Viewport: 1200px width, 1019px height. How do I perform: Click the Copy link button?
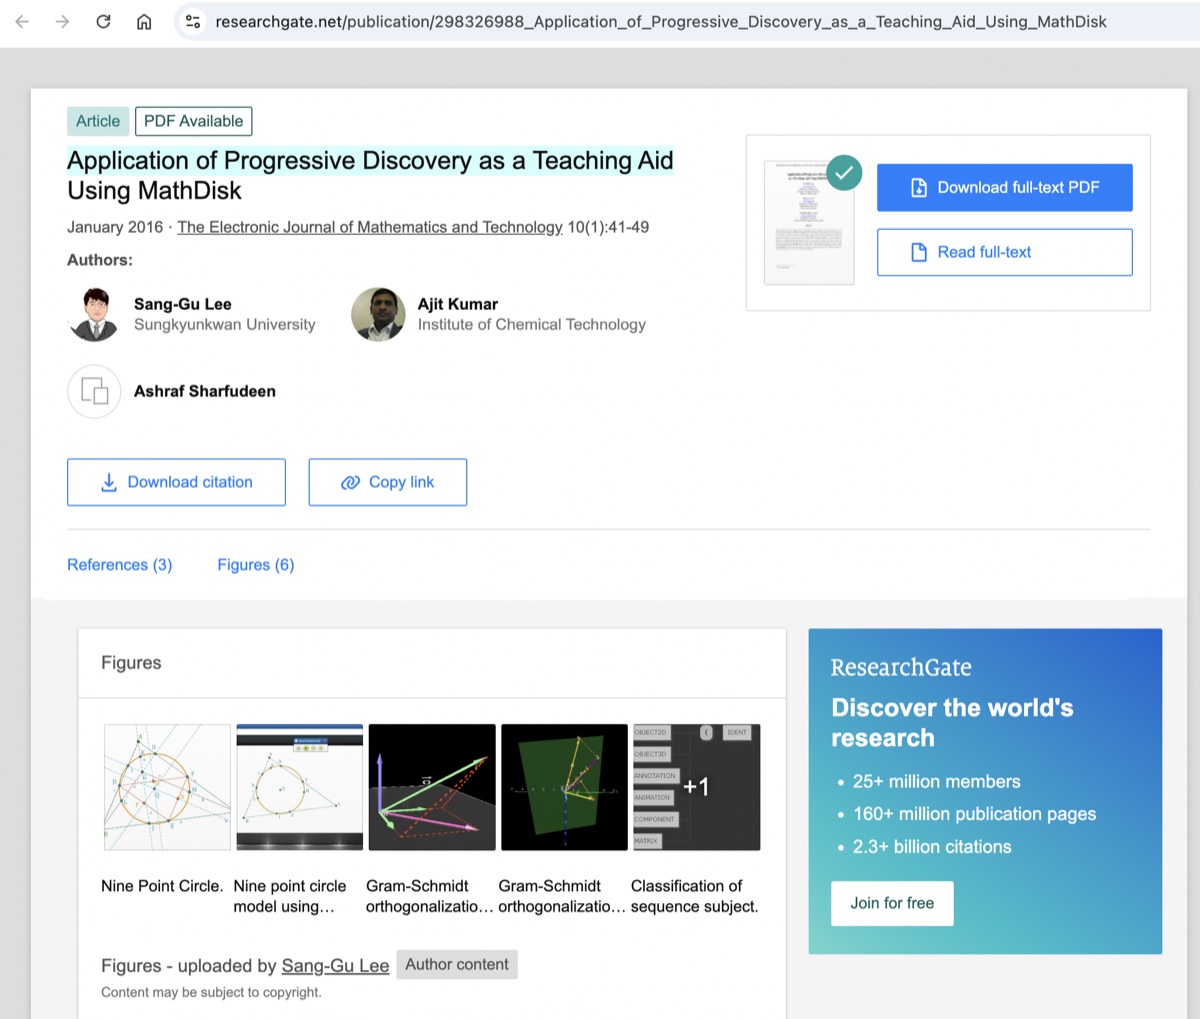388,482
